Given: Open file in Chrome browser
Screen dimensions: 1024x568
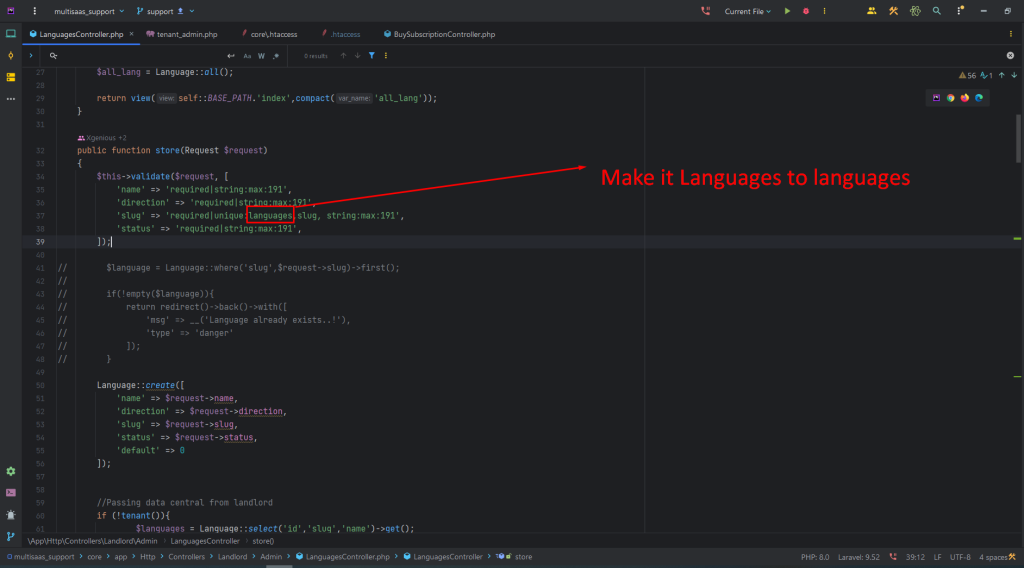Looking at the screenshot, I should tap(951, 98).
